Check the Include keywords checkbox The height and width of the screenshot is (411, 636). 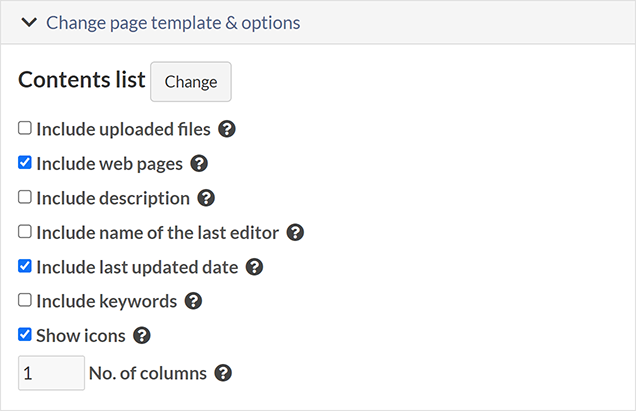(x=25, y=301)
